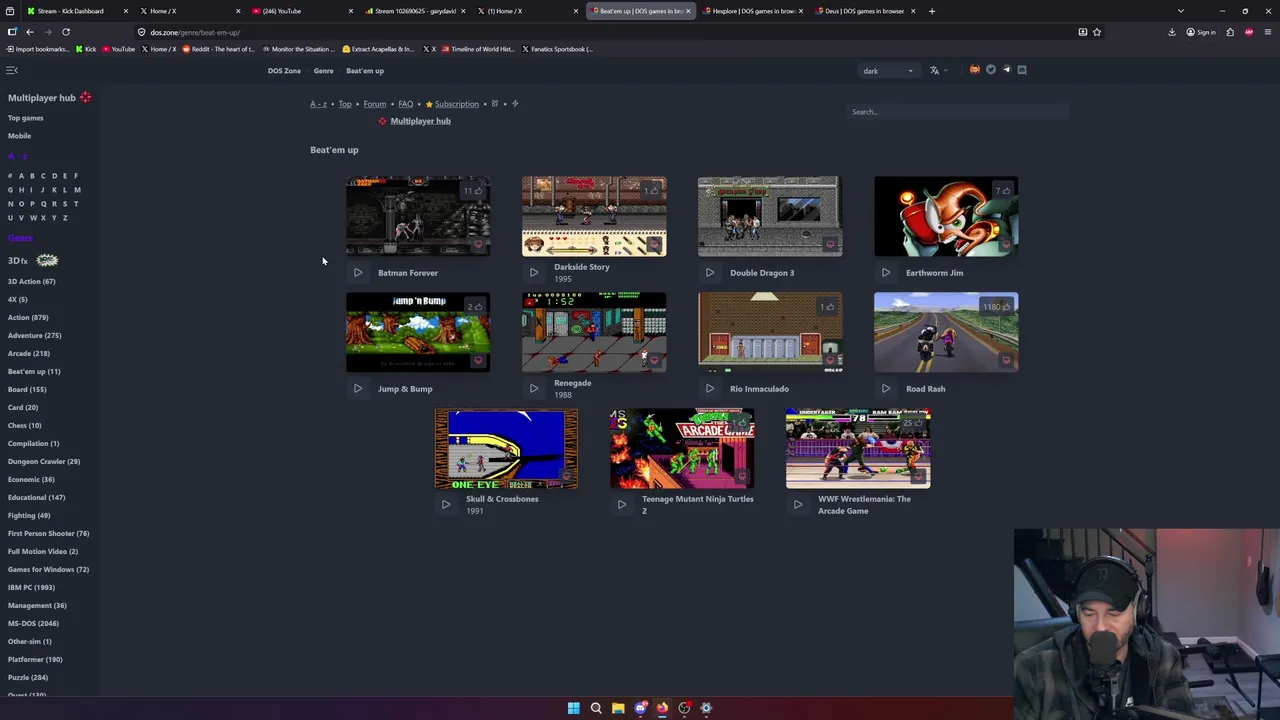Focus the site Search field
Screen dimensions: 1280x720
tap(957, 112)
